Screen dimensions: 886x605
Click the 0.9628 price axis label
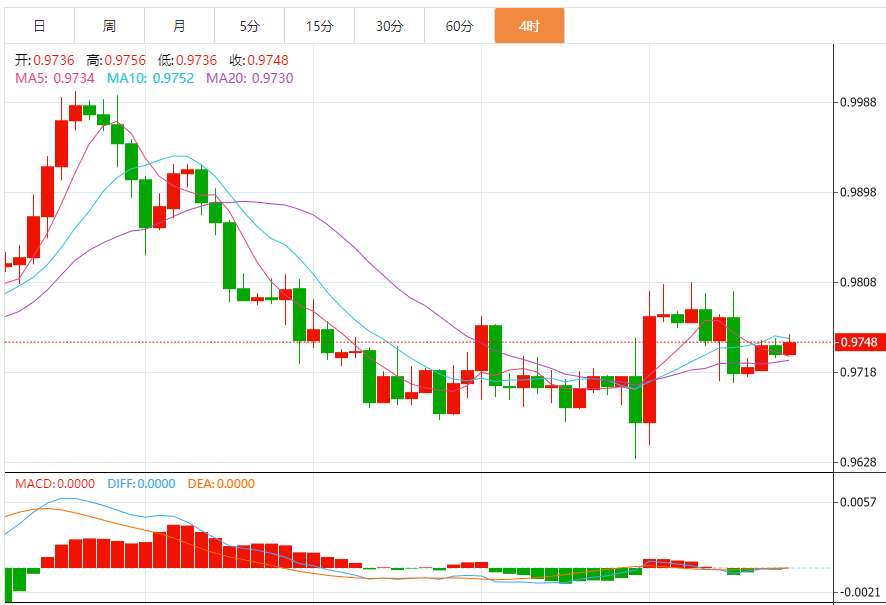(x=858, y=462)
